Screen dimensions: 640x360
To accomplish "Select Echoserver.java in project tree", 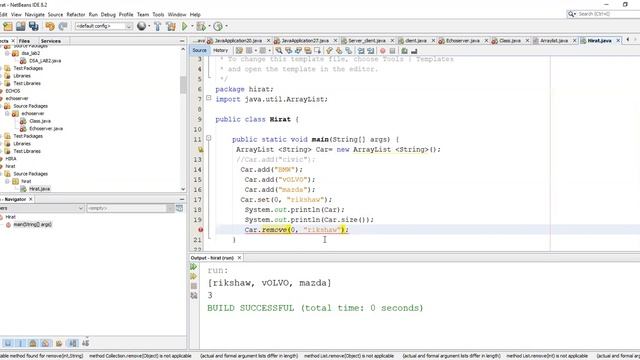I will tap(46, 129).
